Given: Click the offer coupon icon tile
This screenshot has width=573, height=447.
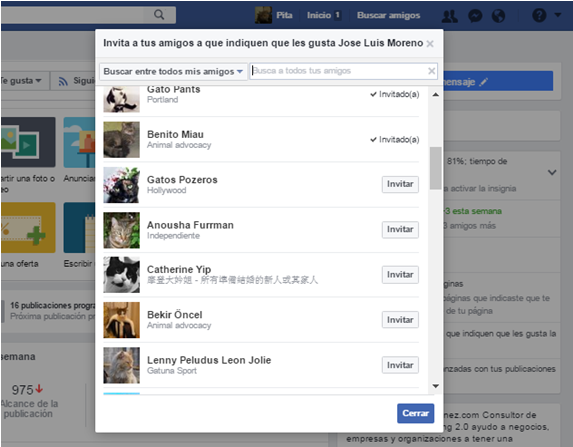Looking at the screenshot, I should coord(28,228).
